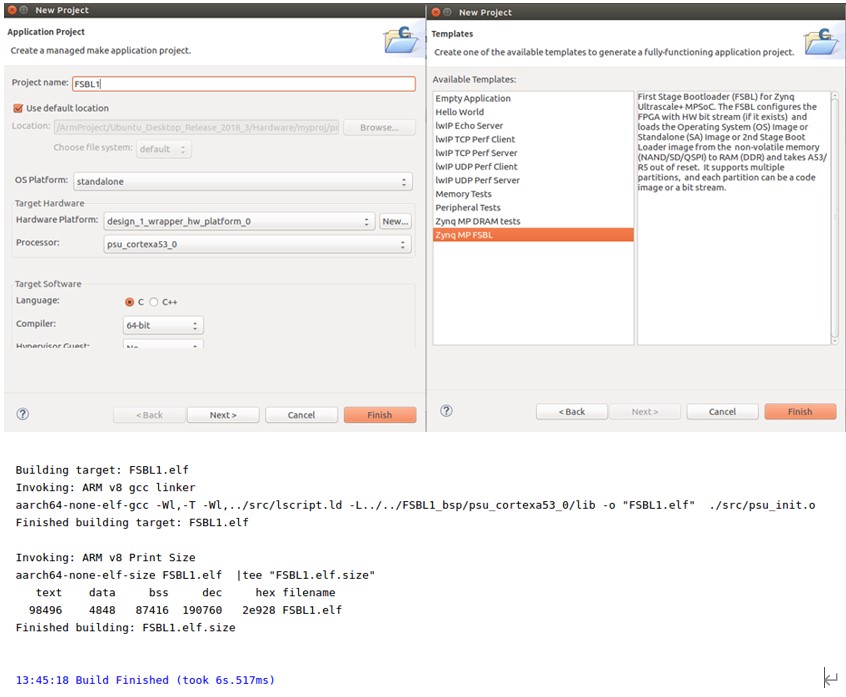Click Next button in Templates dialog

(645, 412)
